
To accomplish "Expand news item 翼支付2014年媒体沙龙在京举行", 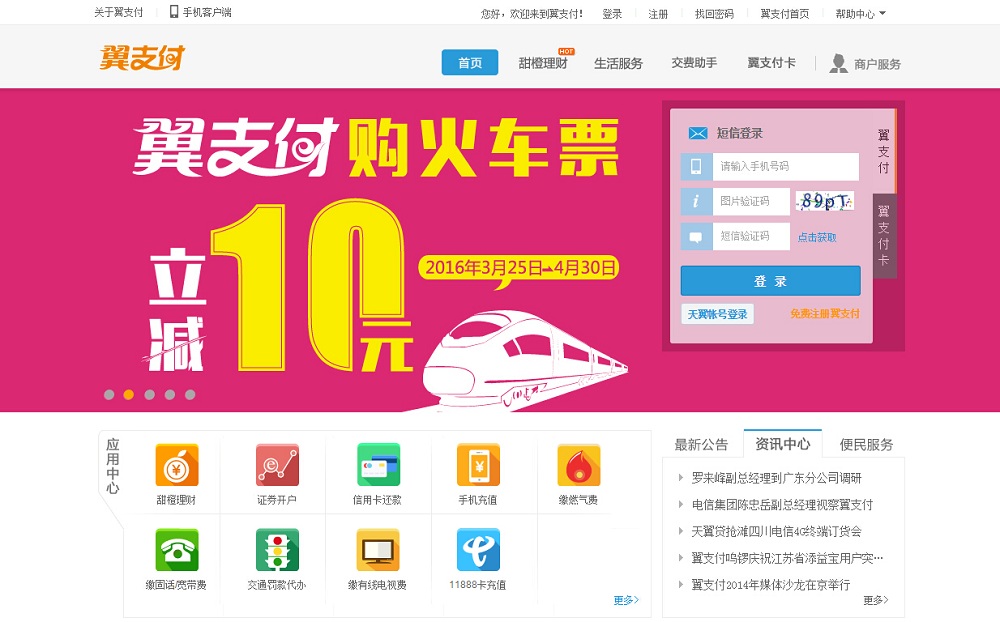I will 771,585.
